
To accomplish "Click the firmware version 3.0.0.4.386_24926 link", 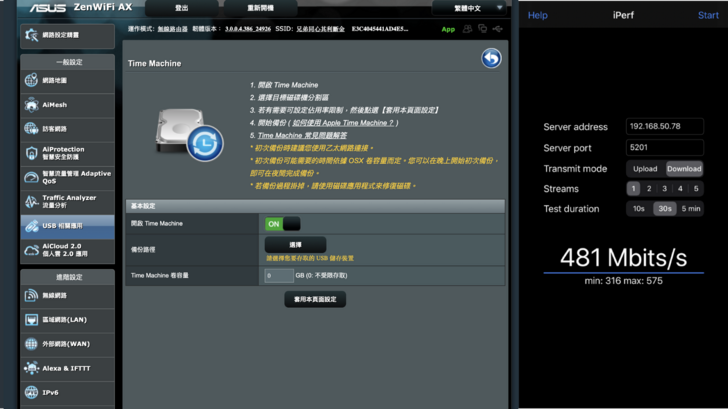I will 248,29.
